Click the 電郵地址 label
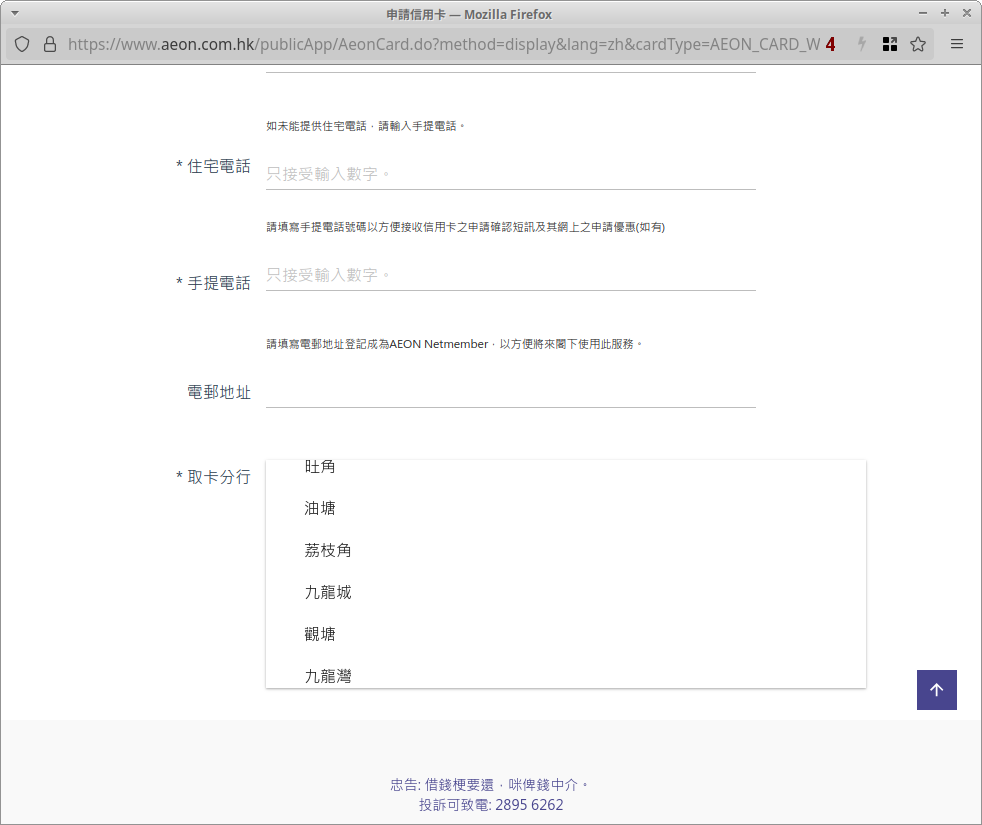The width and height of the screenshot is (982, 825). point(219,393)
